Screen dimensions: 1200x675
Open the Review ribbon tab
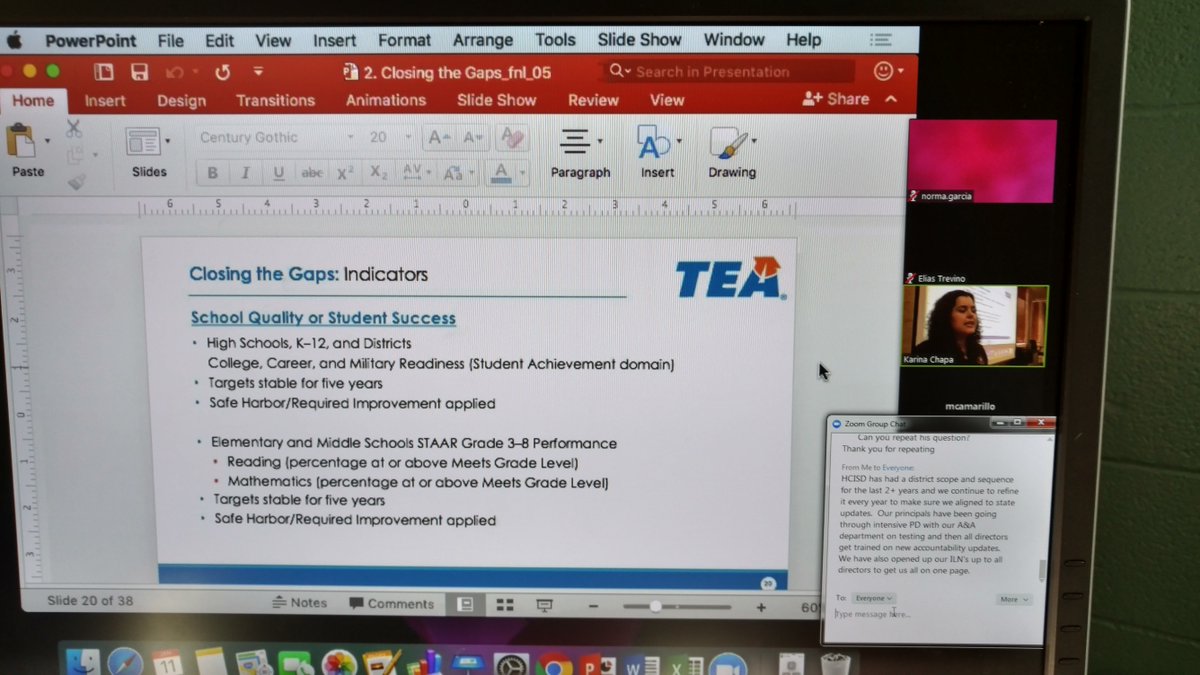(593, 100)
